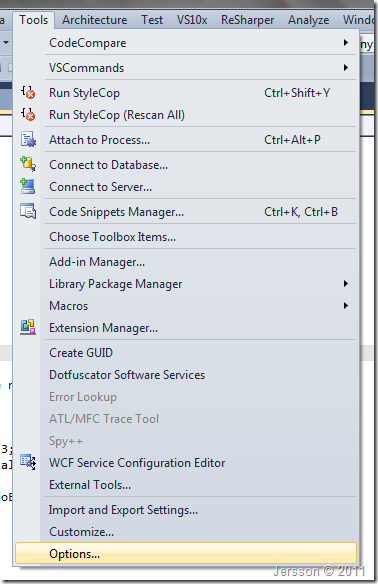This screenshot has width=378, height=584.
Task: Select CodeCompare menu entry
Action: (186, 43)
